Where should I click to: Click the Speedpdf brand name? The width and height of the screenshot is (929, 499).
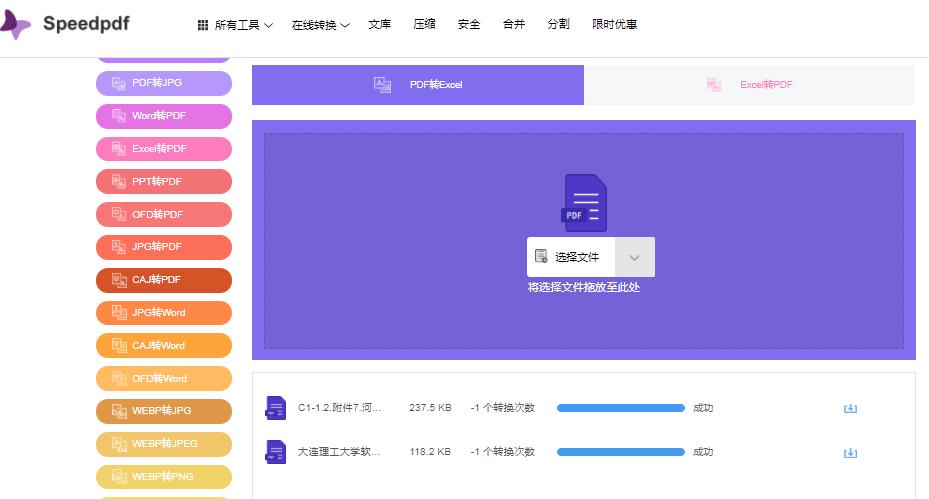(x=86, y=24)
